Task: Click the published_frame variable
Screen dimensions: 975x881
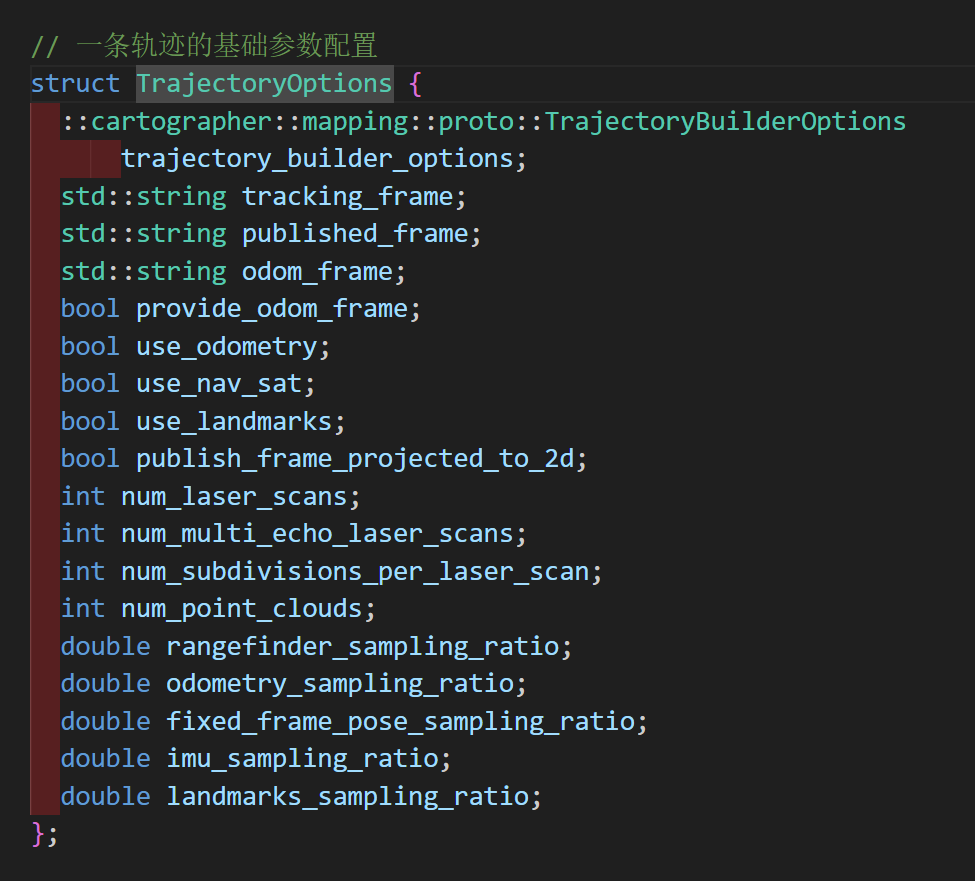Action: 355,234
